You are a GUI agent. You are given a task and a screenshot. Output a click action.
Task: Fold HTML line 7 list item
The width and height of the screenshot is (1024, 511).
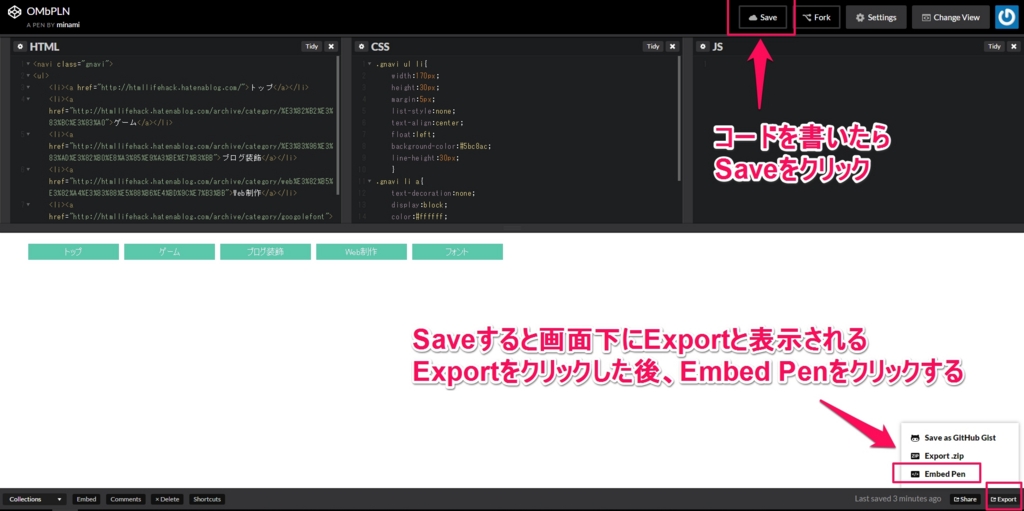point(28,205)
